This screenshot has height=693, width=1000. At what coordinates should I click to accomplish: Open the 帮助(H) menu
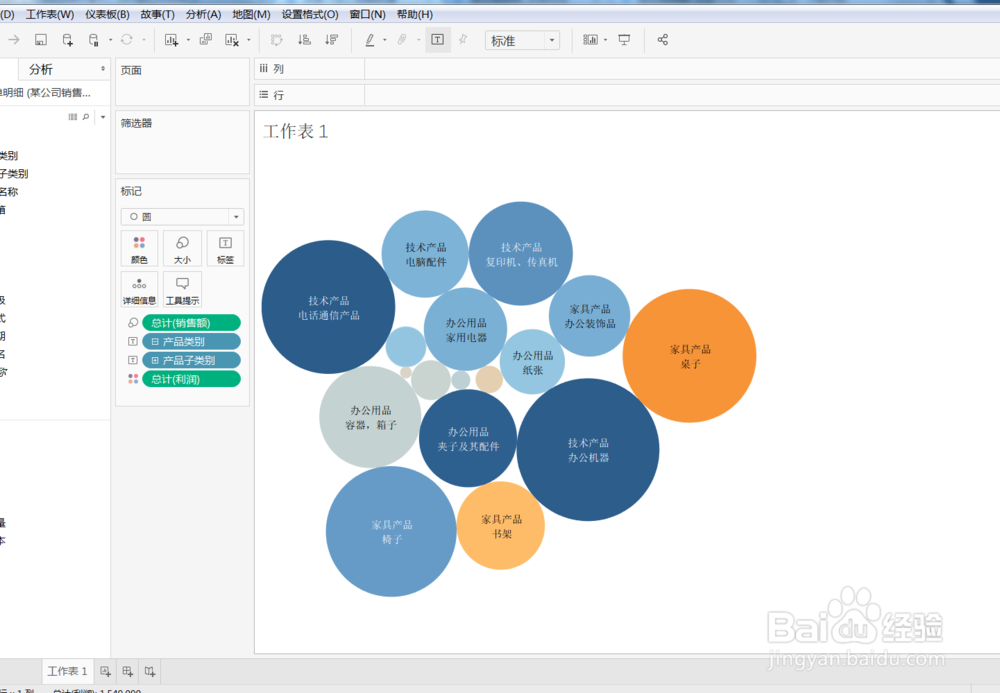click(x=415, y=14)
